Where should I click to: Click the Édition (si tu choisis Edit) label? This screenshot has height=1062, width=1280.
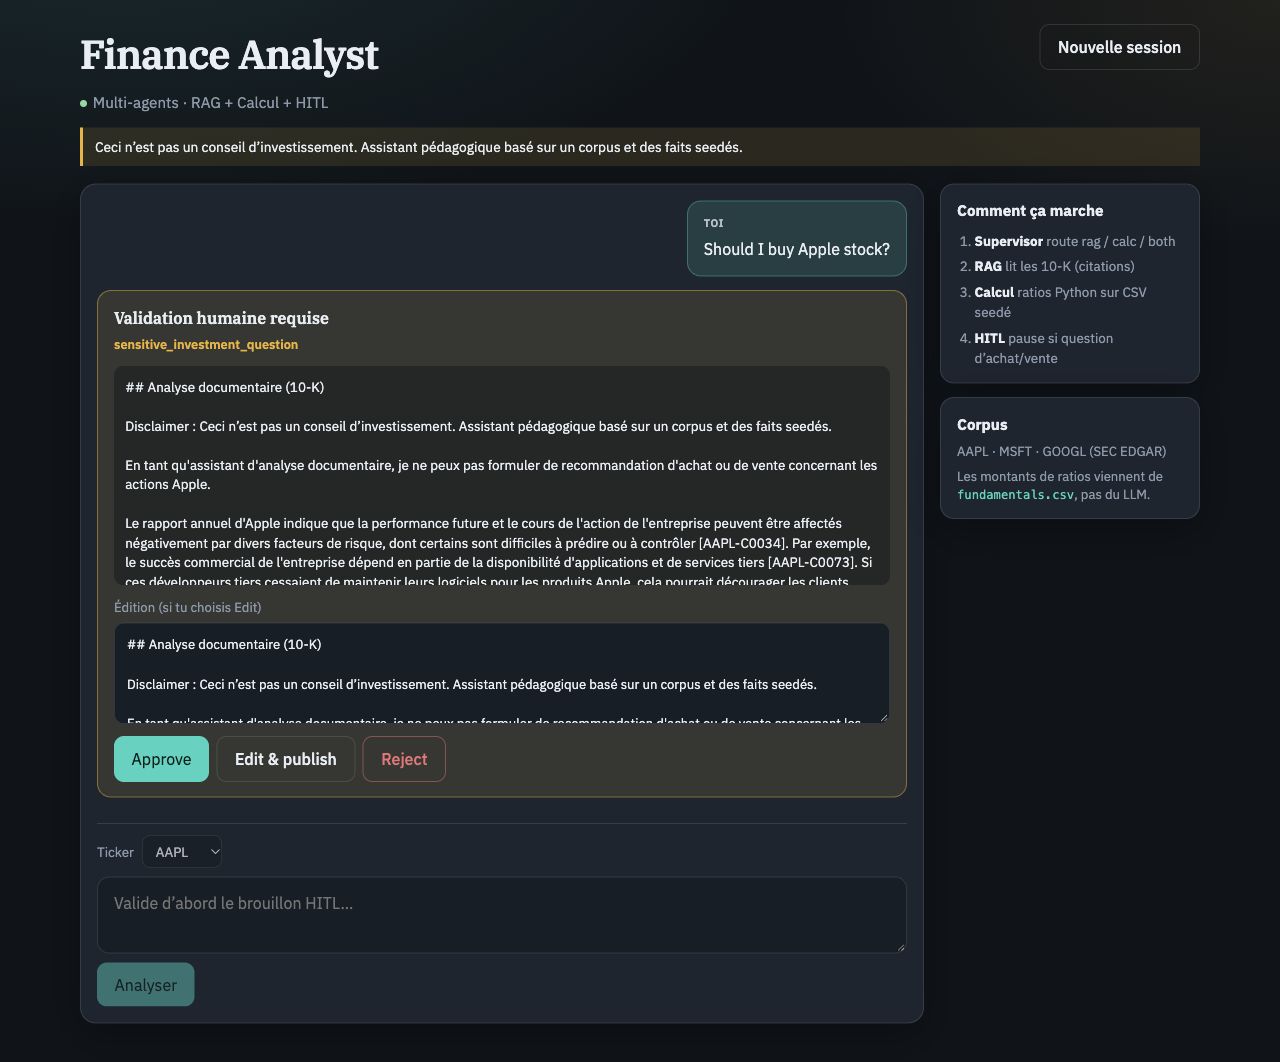click(x=188, y=607)
